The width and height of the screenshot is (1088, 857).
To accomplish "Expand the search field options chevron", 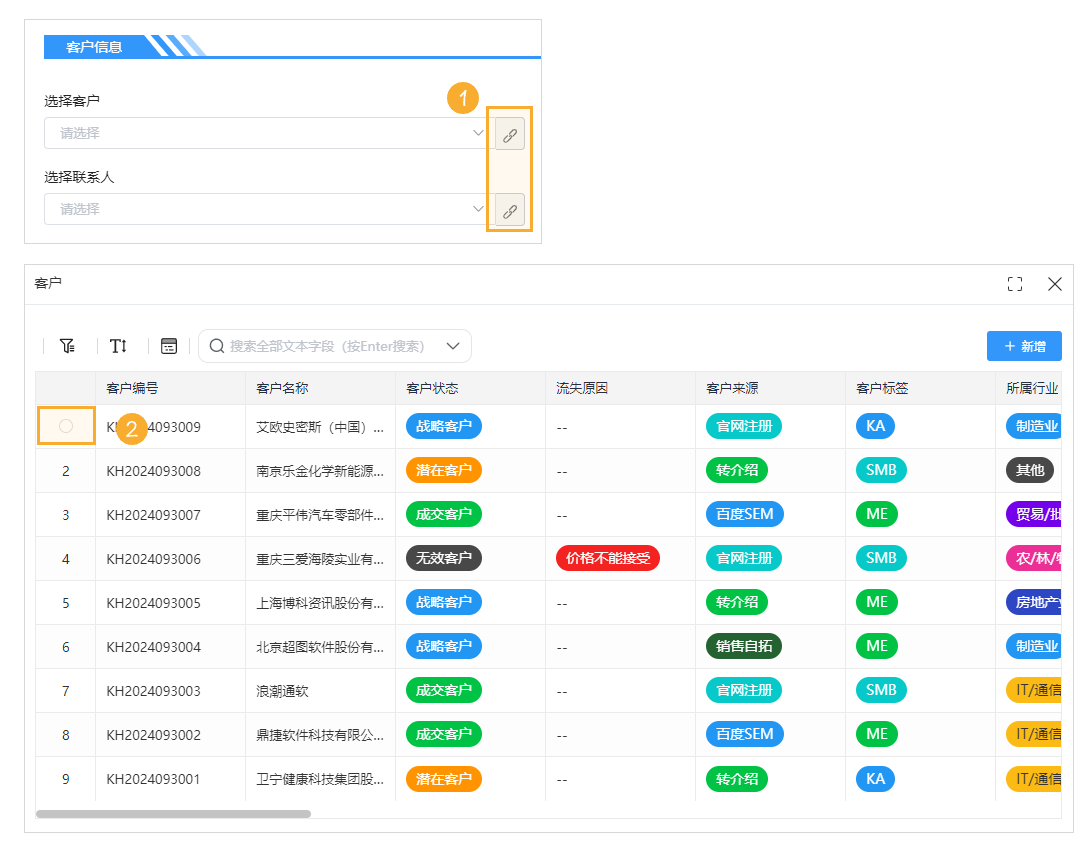I will click(x=451, y=345).
